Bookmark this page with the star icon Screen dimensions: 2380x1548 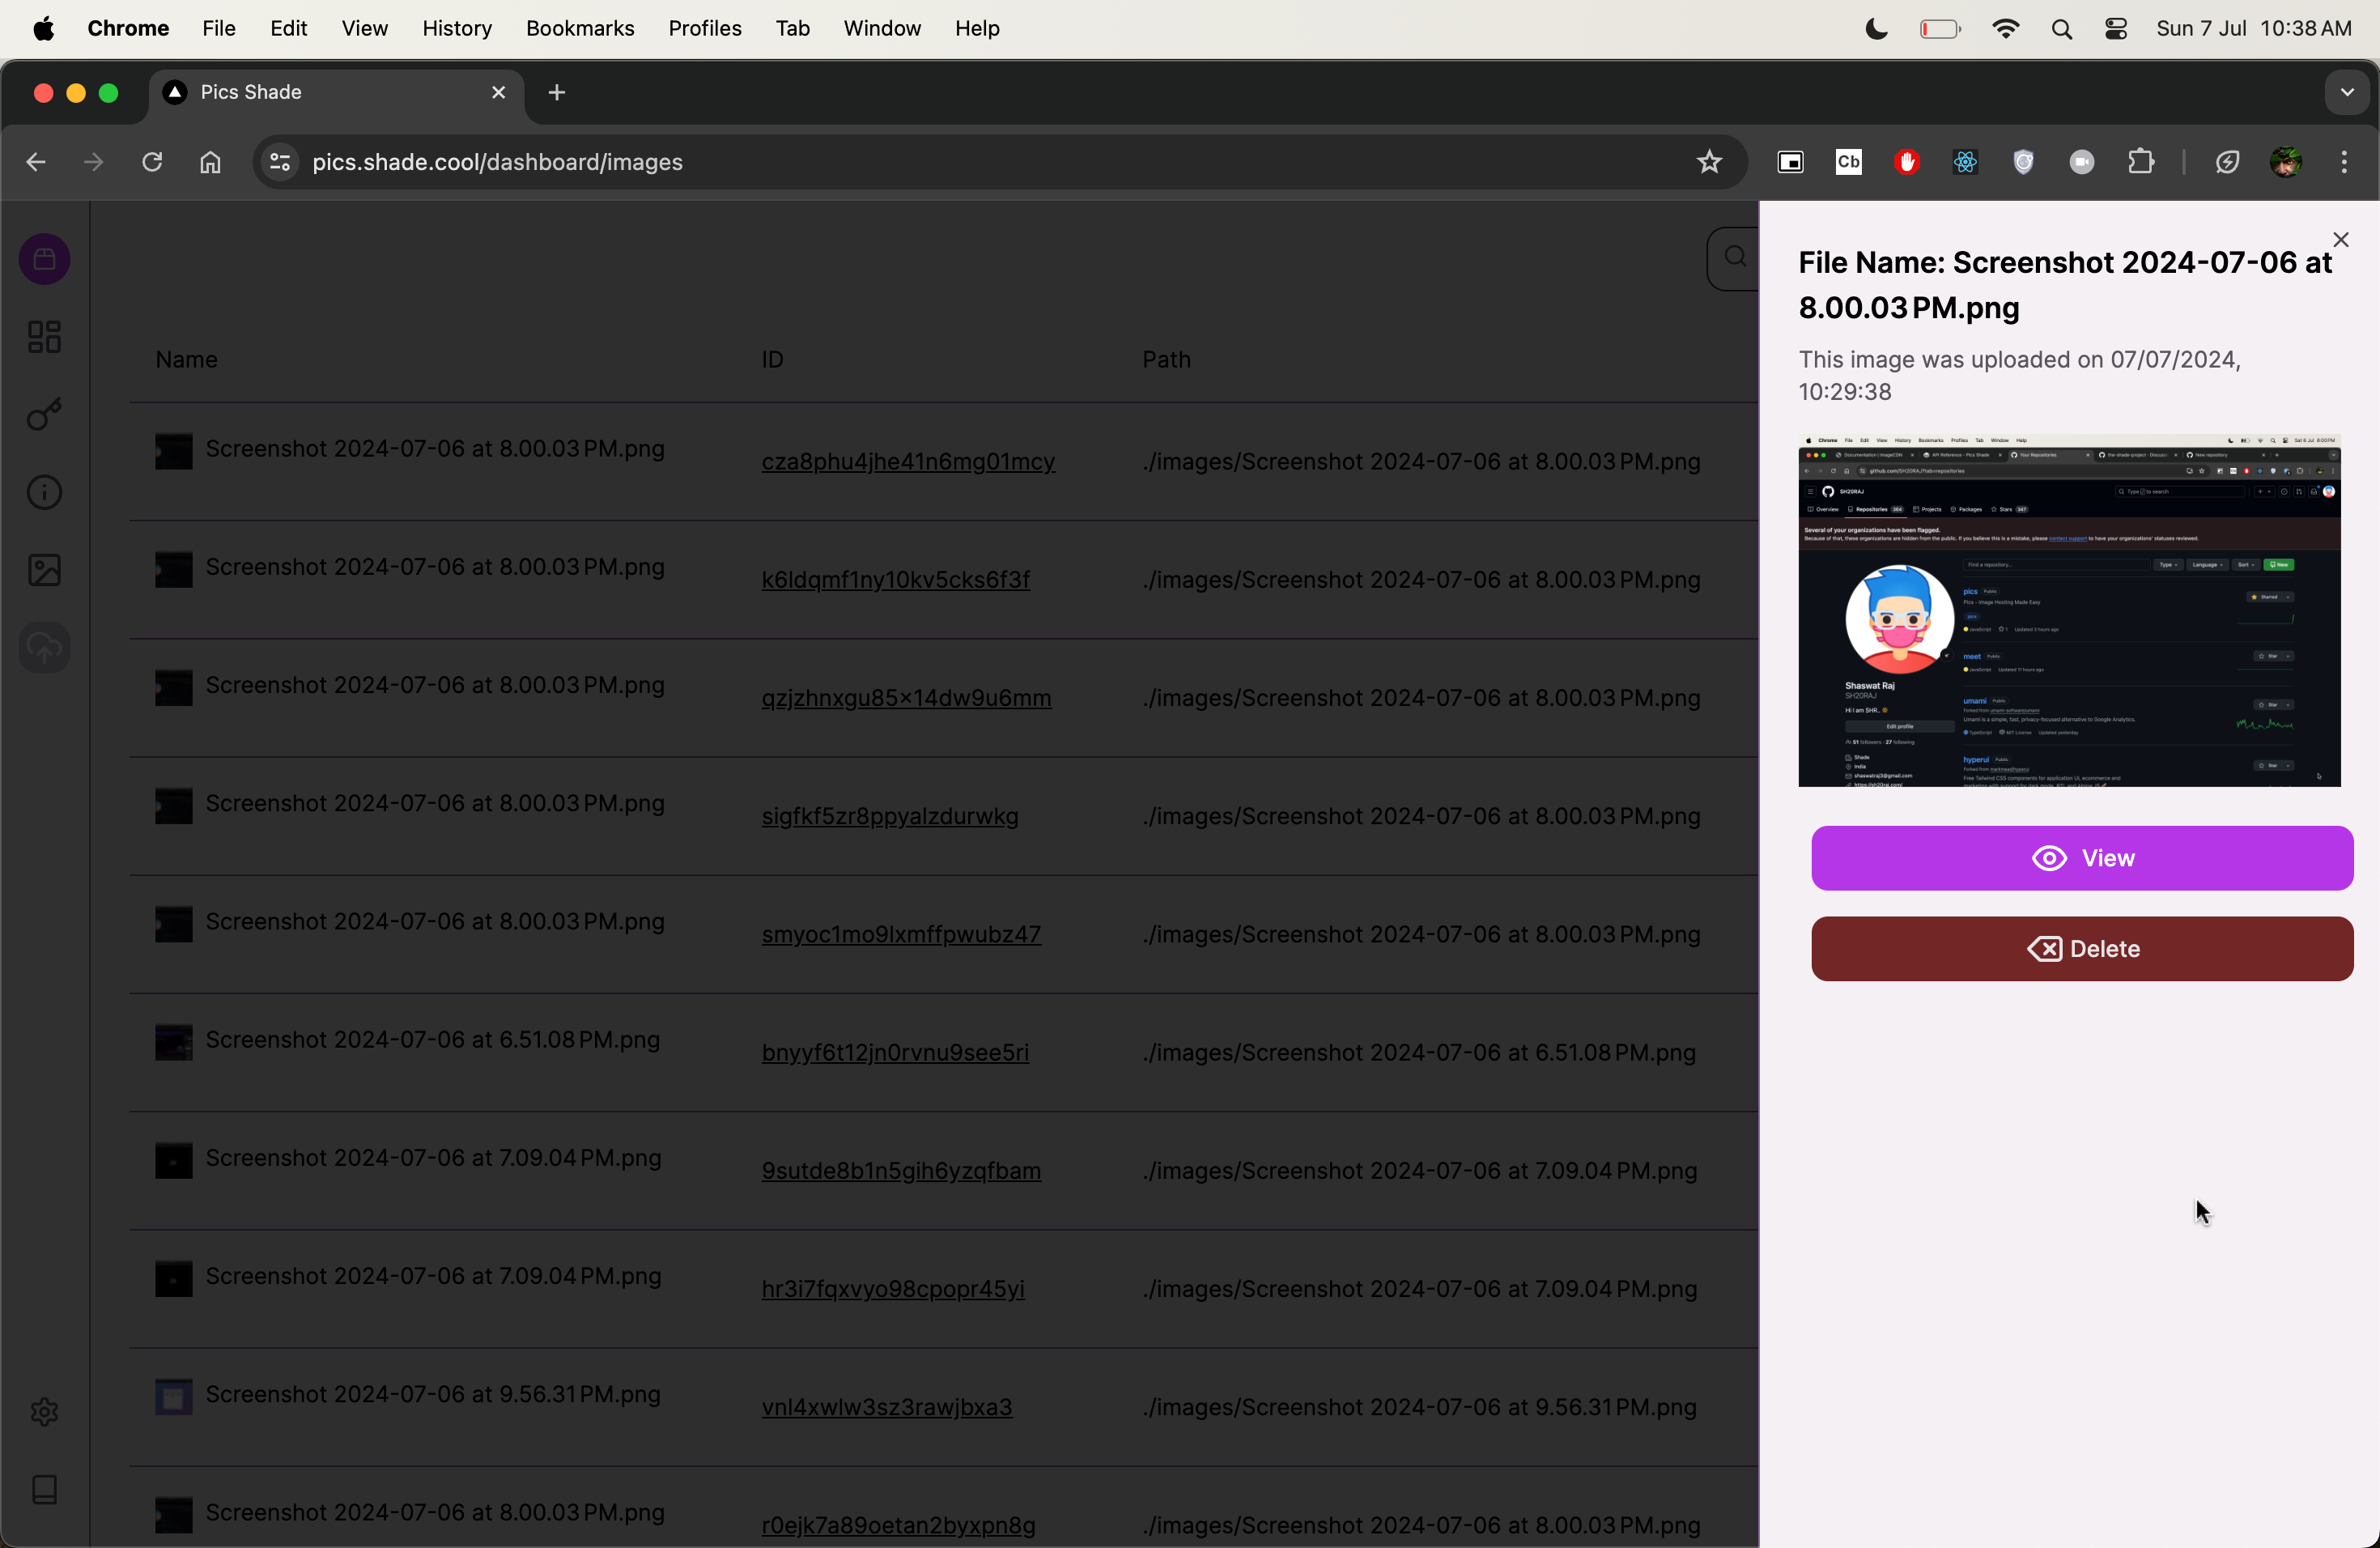[1709, 162]
